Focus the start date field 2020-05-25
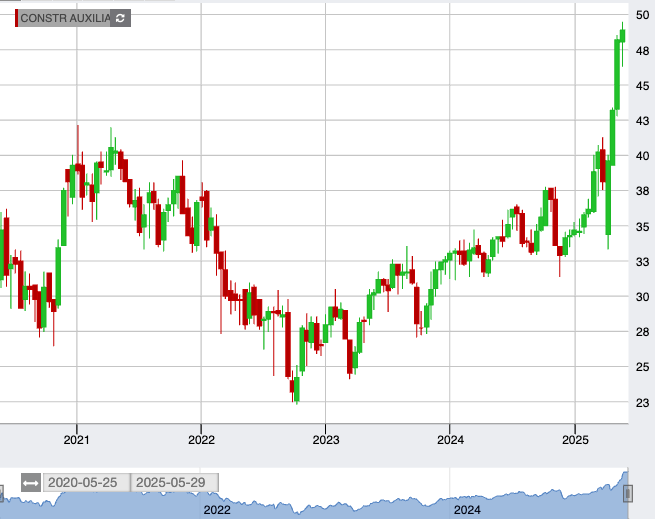This screenshot has width=656, height=521. click(x=87, y=483)
